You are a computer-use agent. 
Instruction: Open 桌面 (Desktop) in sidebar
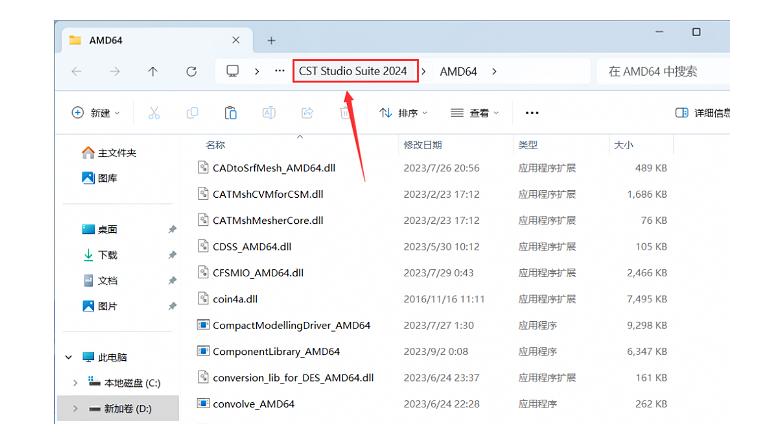point(99,229)
